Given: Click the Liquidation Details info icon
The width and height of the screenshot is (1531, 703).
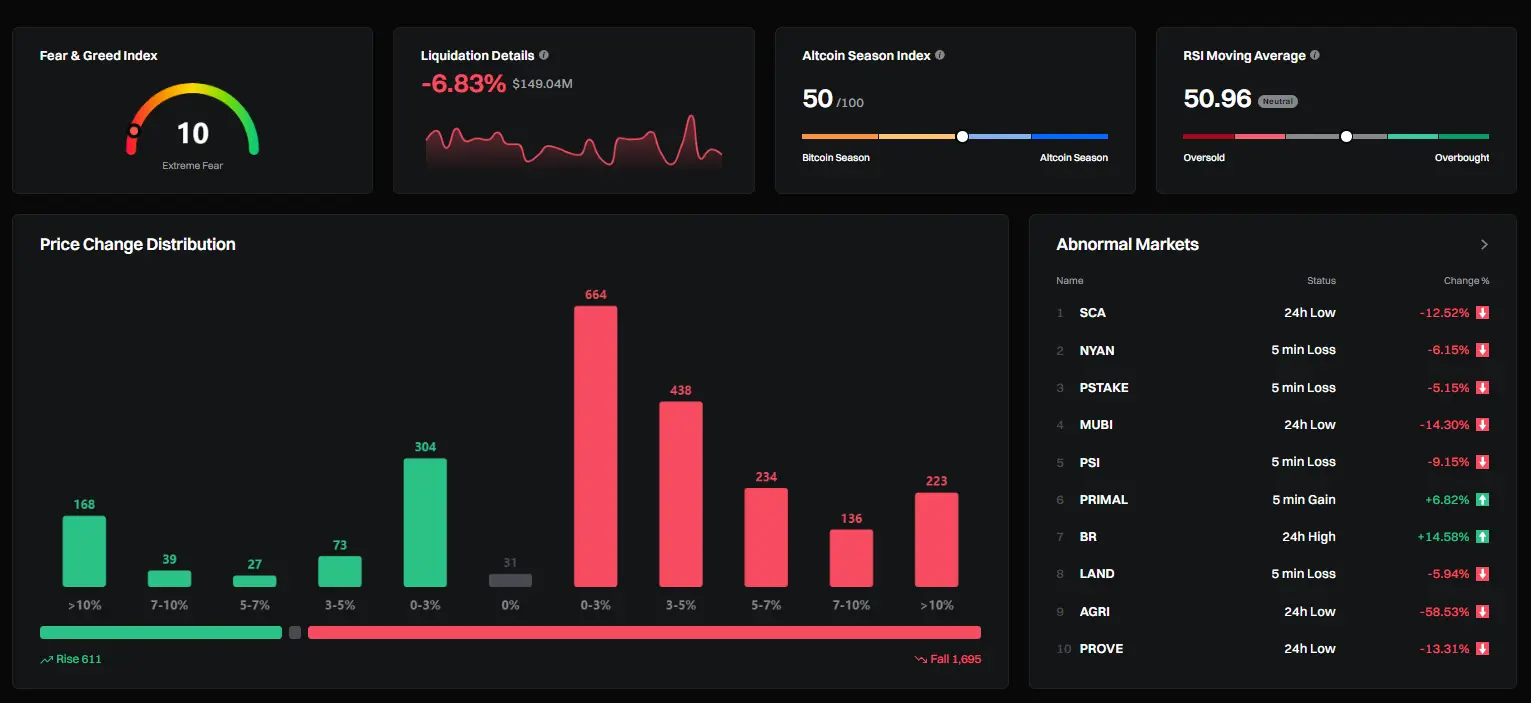Looking at the screenshot, I should [544, 55].
